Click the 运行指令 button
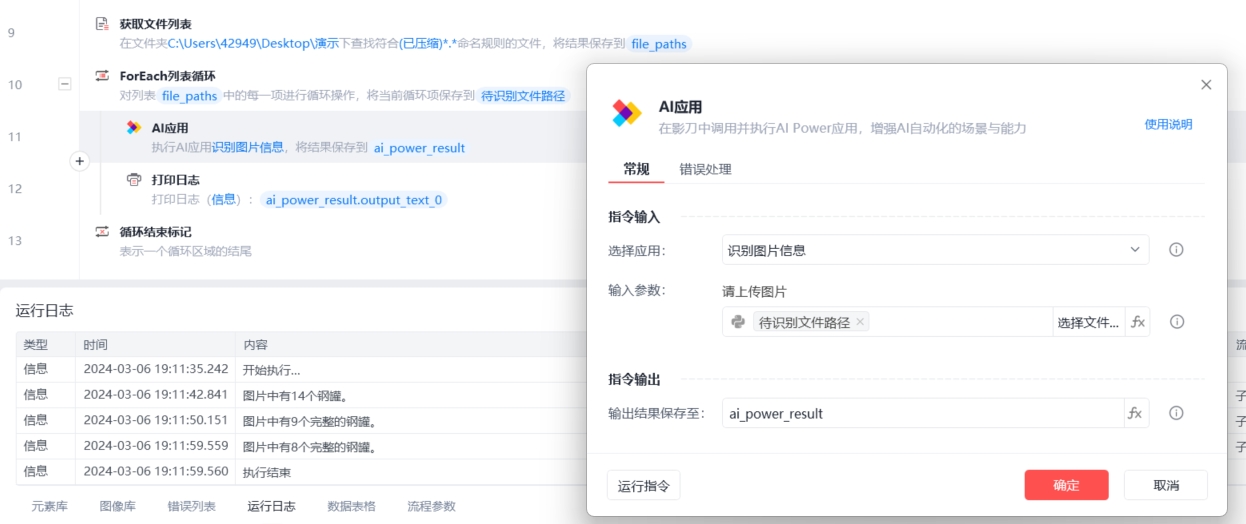The image size is (1246, 524). (x=644, y=486)
